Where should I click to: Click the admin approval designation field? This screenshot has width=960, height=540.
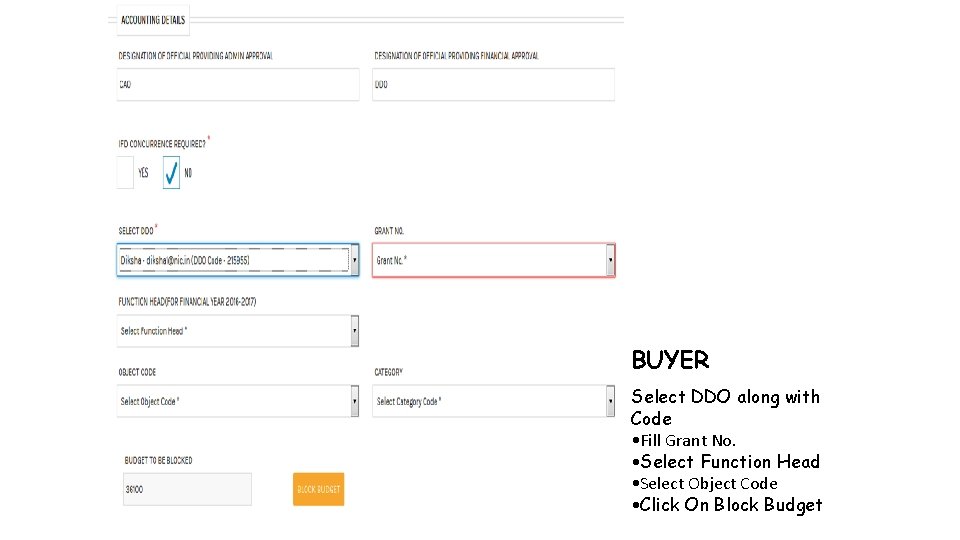tap(238, 85)
